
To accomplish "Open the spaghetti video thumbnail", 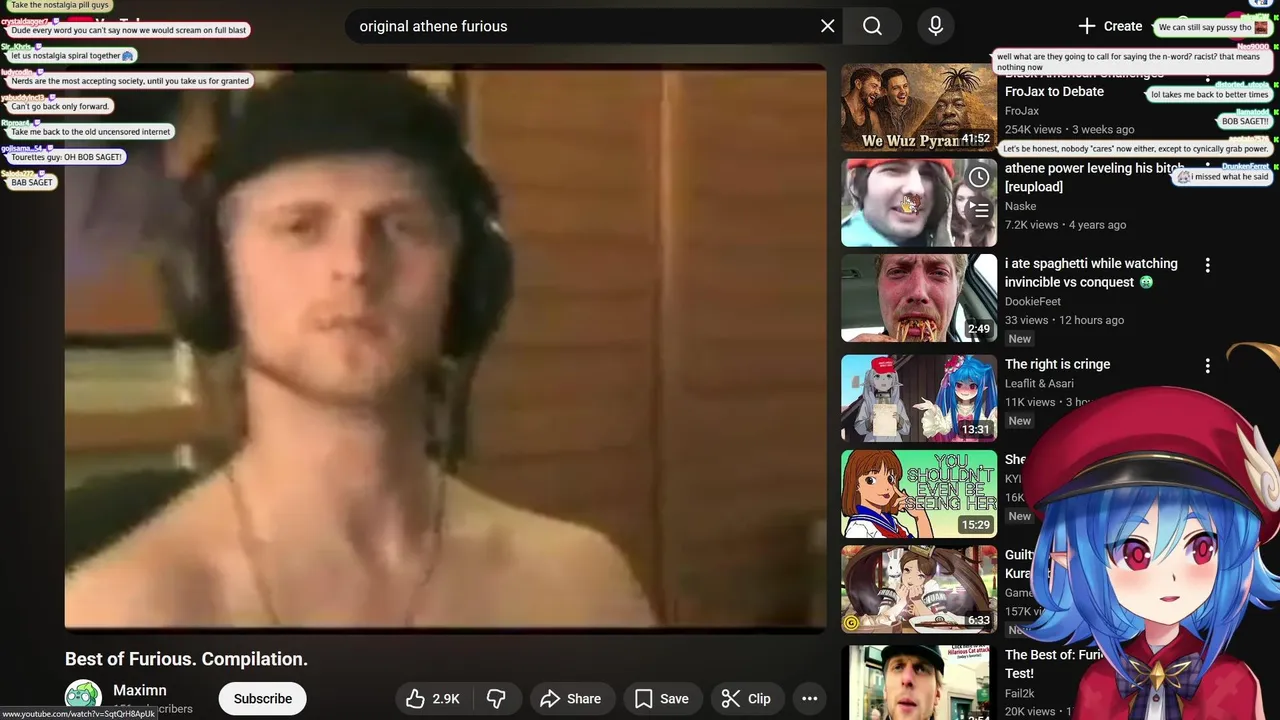I will point(919,298).
